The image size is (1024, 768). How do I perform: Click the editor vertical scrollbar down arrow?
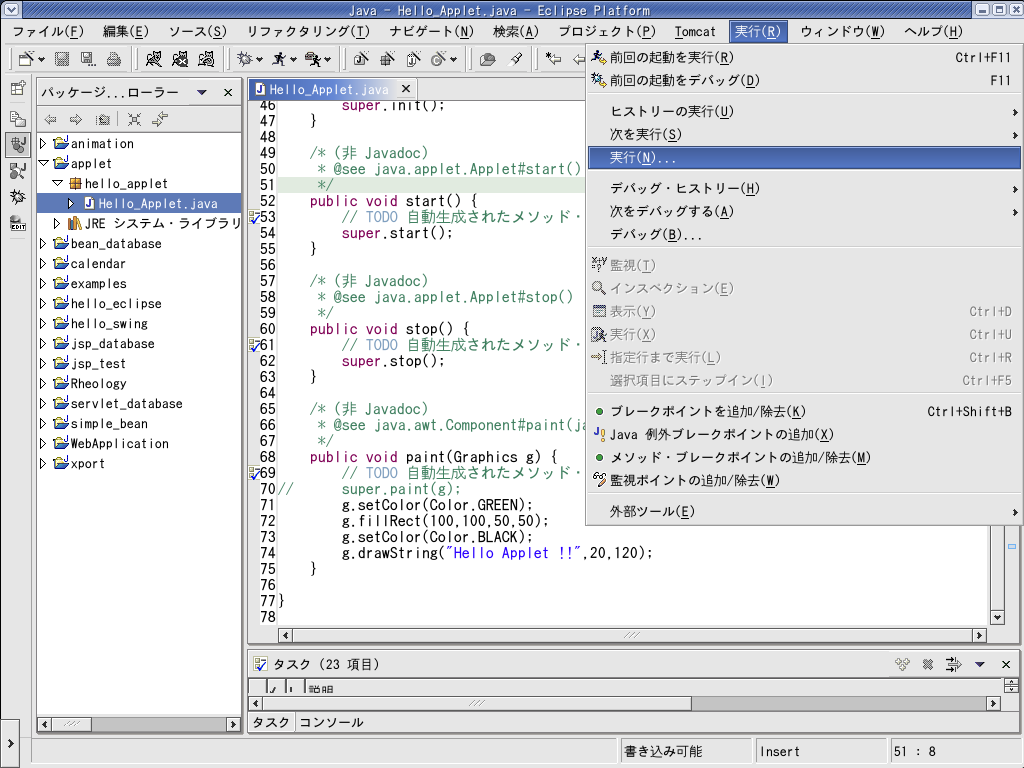(997, 617)
